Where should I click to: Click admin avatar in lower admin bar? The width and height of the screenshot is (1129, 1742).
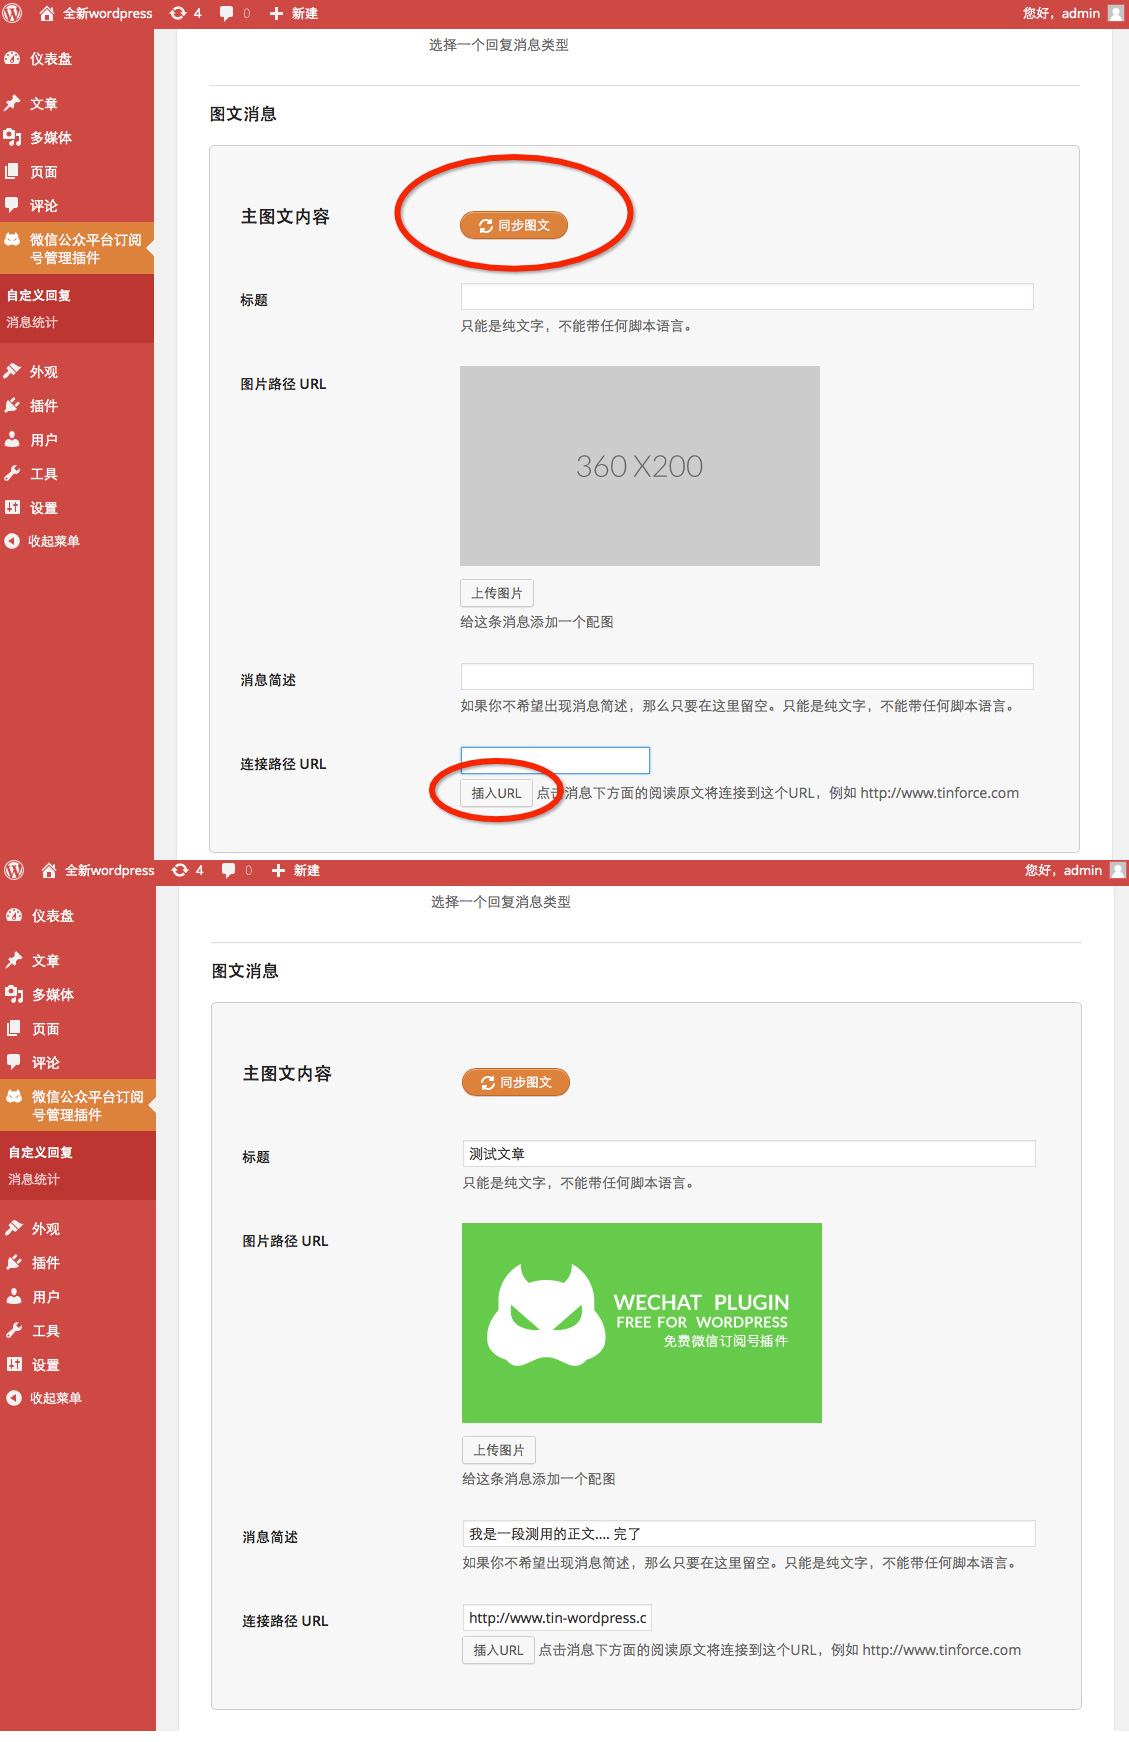1118,870
